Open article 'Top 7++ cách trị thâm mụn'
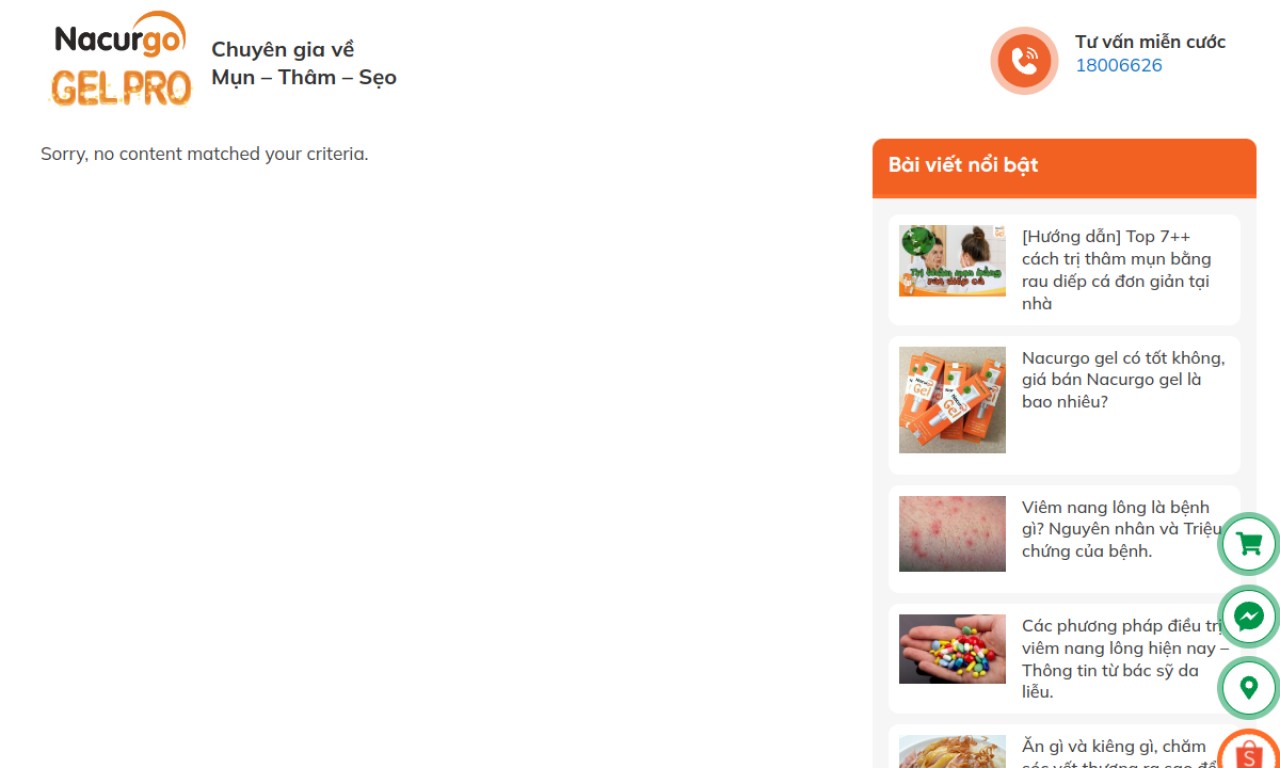This screenshot has height=768, width=1280. (1124, 270)
